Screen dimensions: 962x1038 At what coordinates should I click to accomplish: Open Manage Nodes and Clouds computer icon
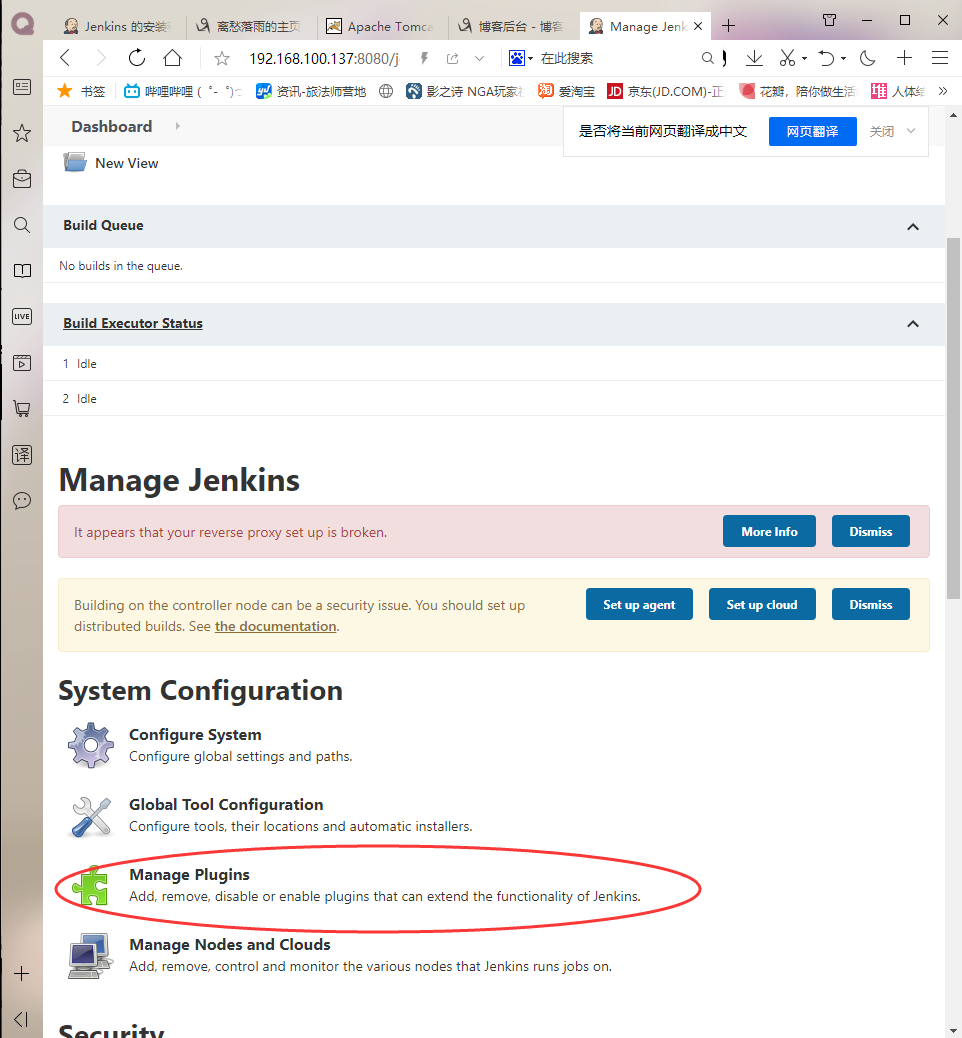tap(90, 956)
